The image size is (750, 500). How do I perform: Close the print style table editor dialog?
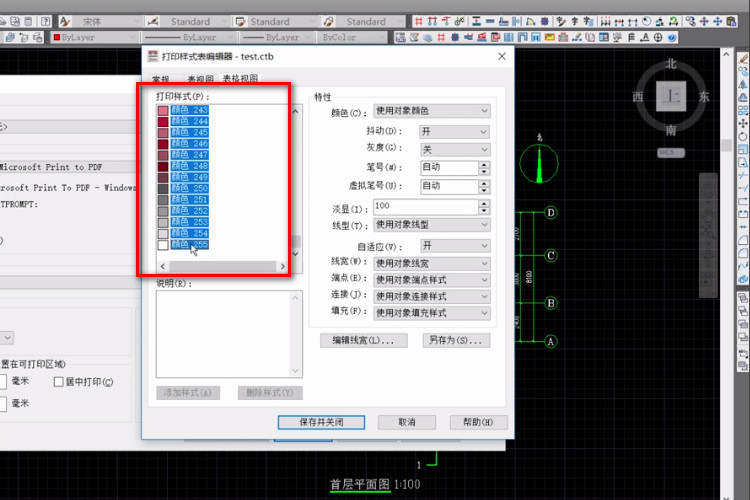502,56
